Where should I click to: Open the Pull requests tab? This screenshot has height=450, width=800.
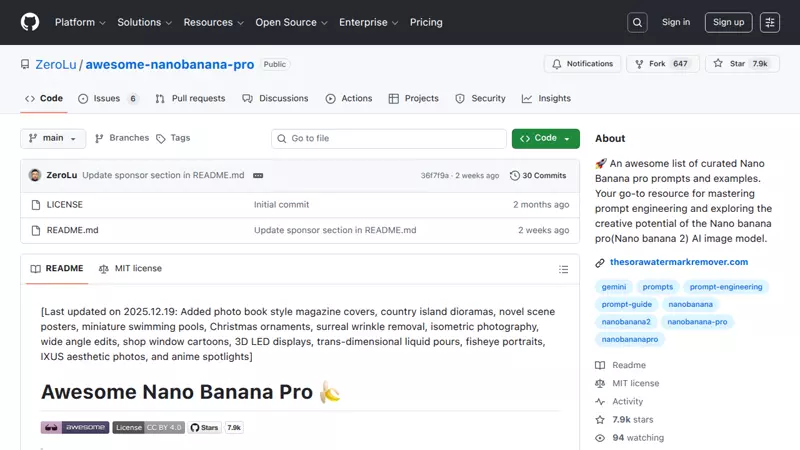click(x=190, y=98)
